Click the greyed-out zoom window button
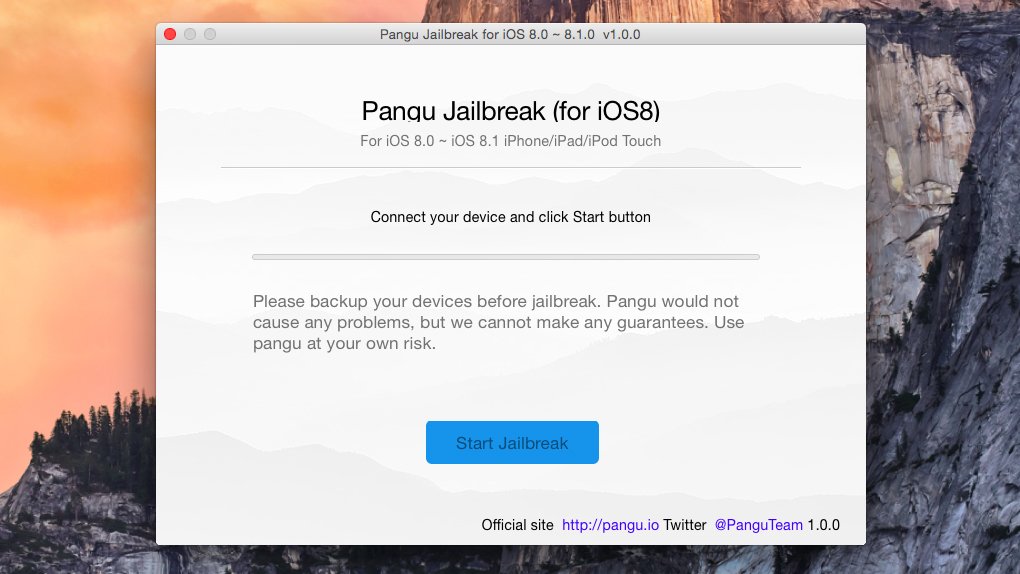Viewport: 1020px width, 574px height. click(x=209, y=34)
